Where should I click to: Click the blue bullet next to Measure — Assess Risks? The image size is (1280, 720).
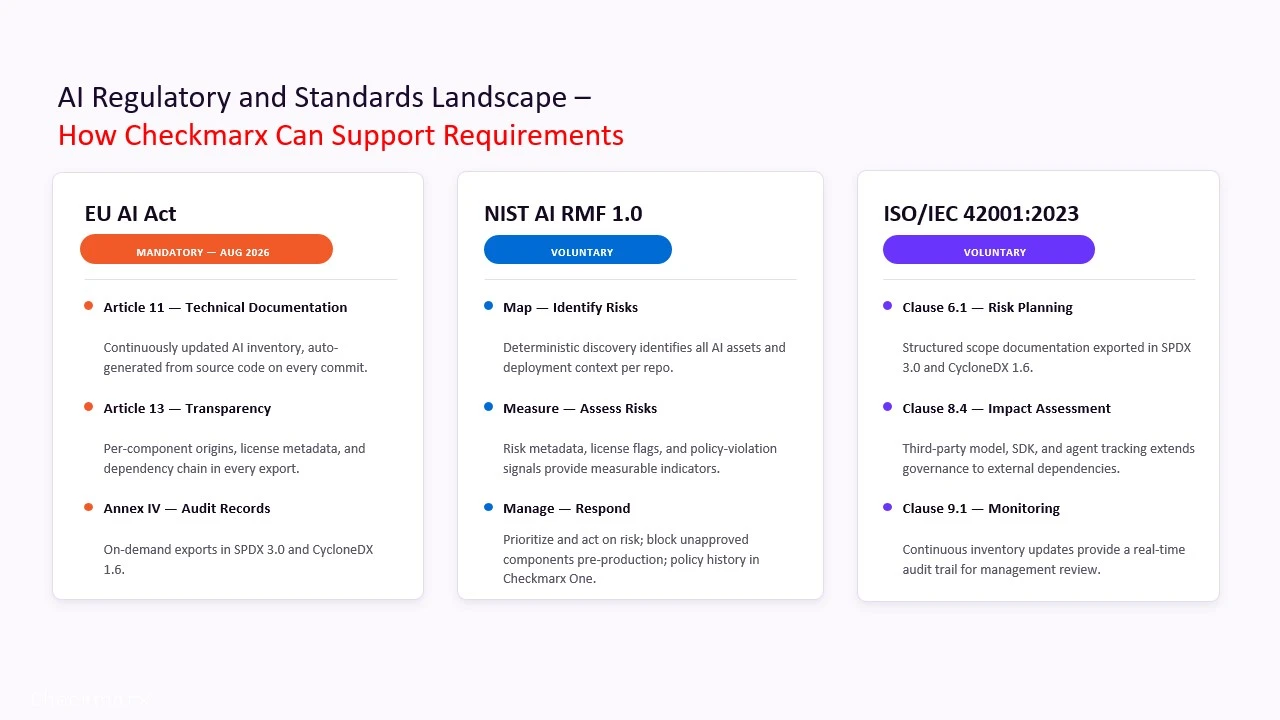pyautogui.click(x=489, y=407)
